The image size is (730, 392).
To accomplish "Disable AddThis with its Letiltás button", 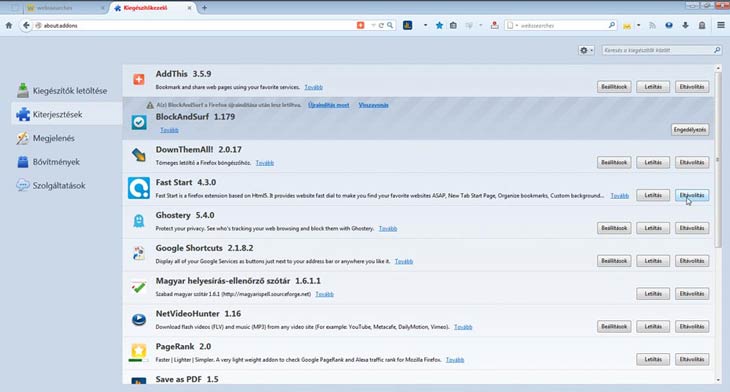I will click(x=653, y=87).
